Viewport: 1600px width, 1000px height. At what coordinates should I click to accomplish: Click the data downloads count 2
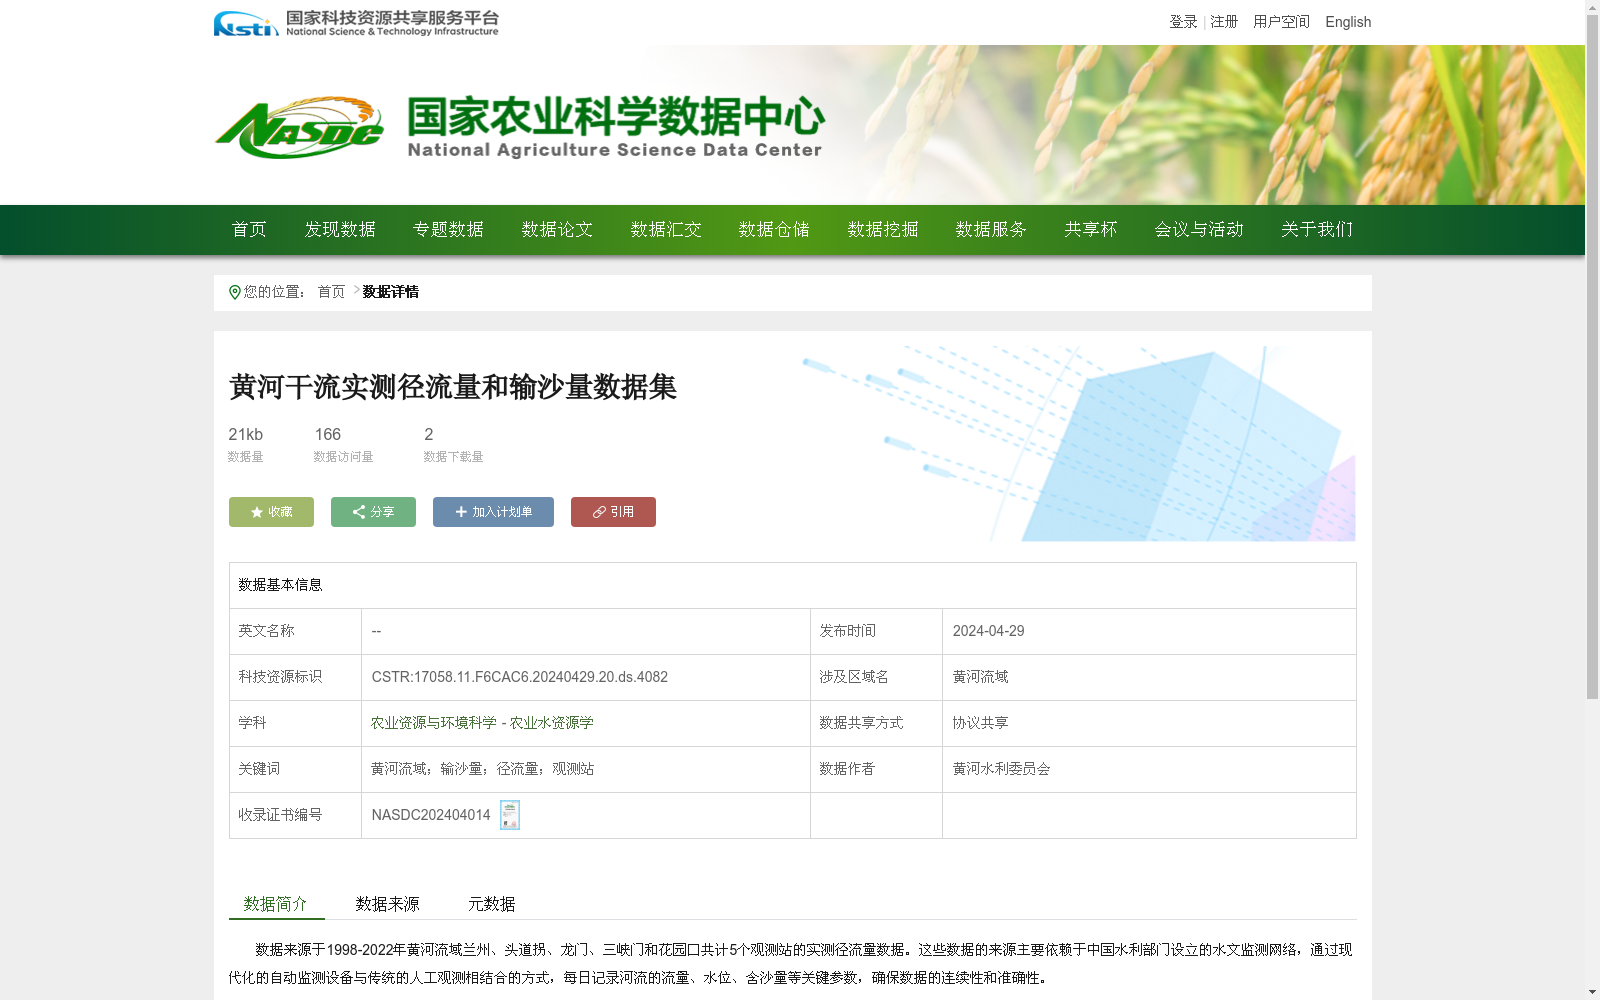(x=429, y=434)
